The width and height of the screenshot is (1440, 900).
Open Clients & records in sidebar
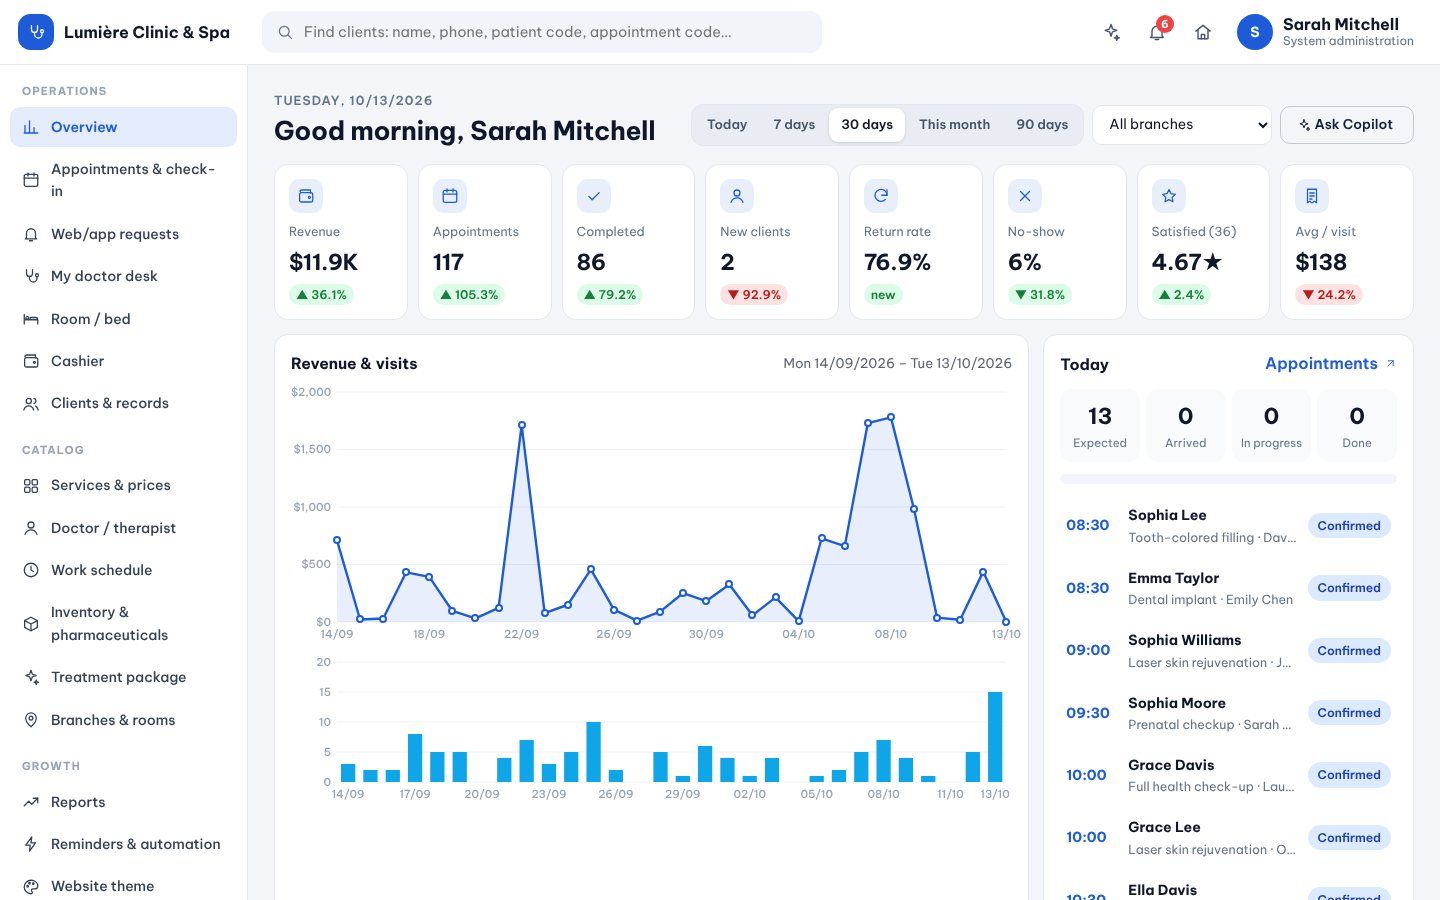click(123, 403)
